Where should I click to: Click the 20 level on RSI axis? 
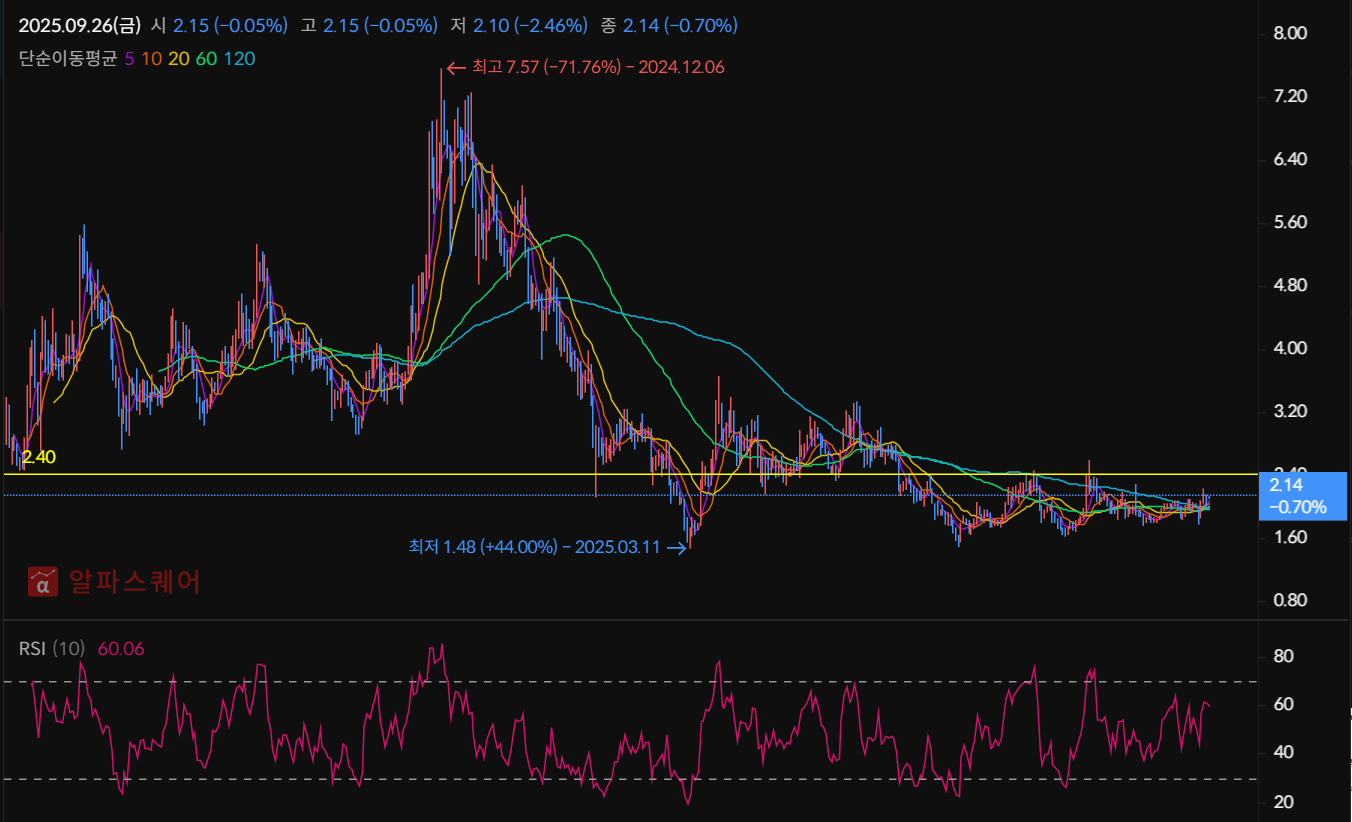(x=1282, y=802)
